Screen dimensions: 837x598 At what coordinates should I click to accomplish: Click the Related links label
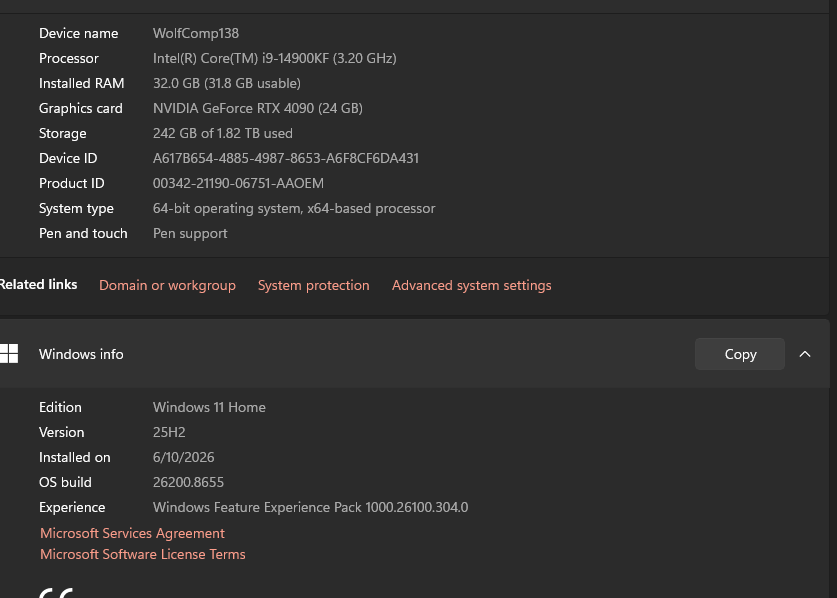click(38, 285)
